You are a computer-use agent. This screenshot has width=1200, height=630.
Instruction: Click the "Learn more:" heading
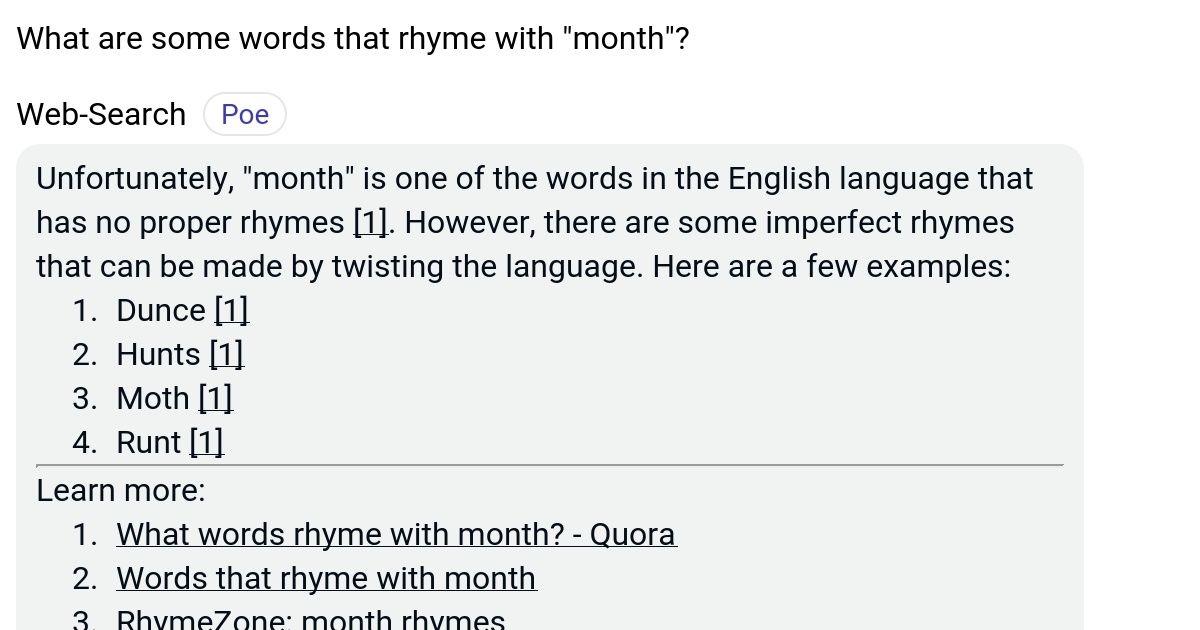(120, 490)
